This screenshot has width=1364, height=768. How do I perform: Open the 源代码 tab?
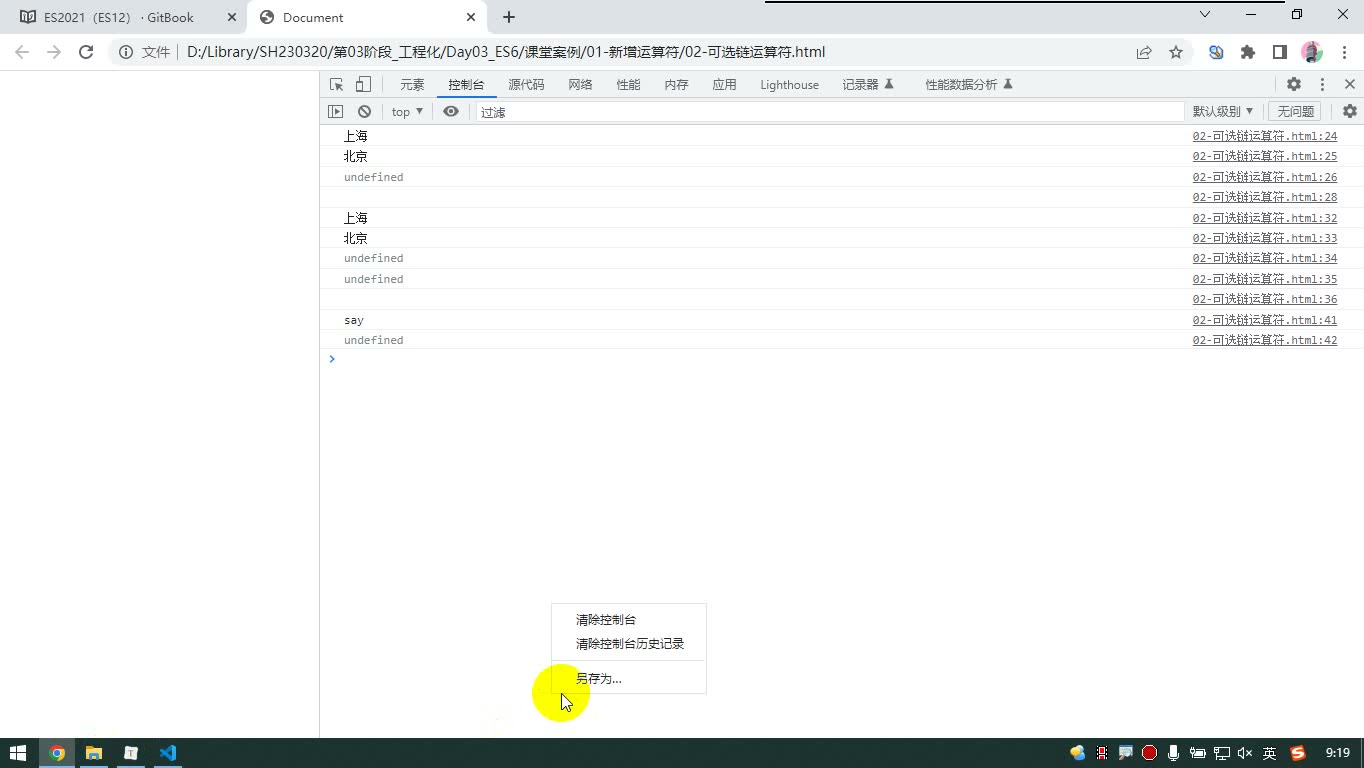click(526, 85)
